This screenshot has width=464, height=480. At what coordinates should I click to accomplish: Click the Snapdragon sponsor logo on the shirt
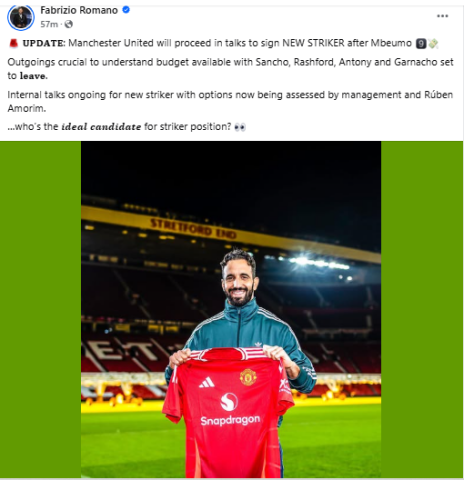click(230, 410)
